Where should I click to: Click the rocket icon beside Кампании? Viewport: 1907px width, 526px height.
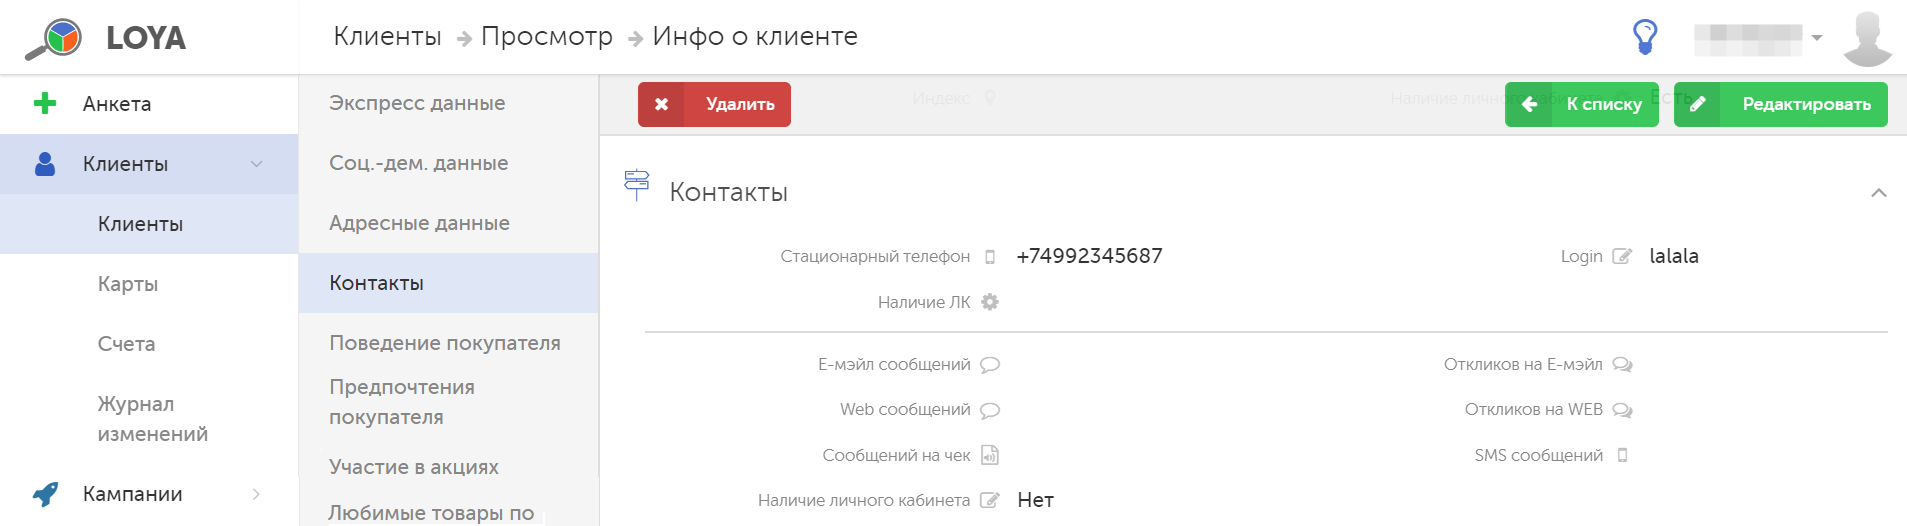pos(45,494)
